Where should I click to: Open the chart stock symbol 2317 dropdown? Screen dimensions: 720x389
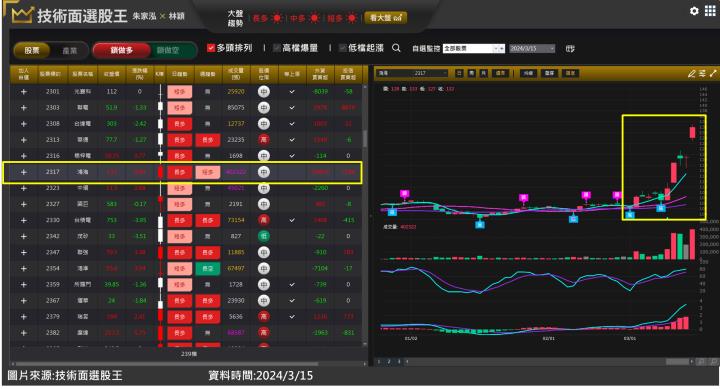(x=412, y=73)
